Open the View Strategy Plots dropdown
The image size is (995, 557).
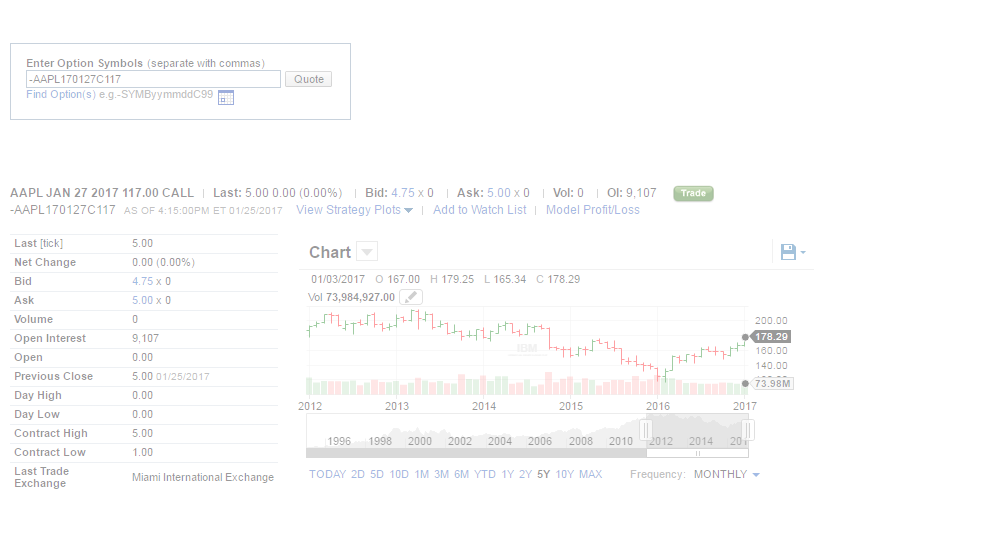[x=355, y=210]
